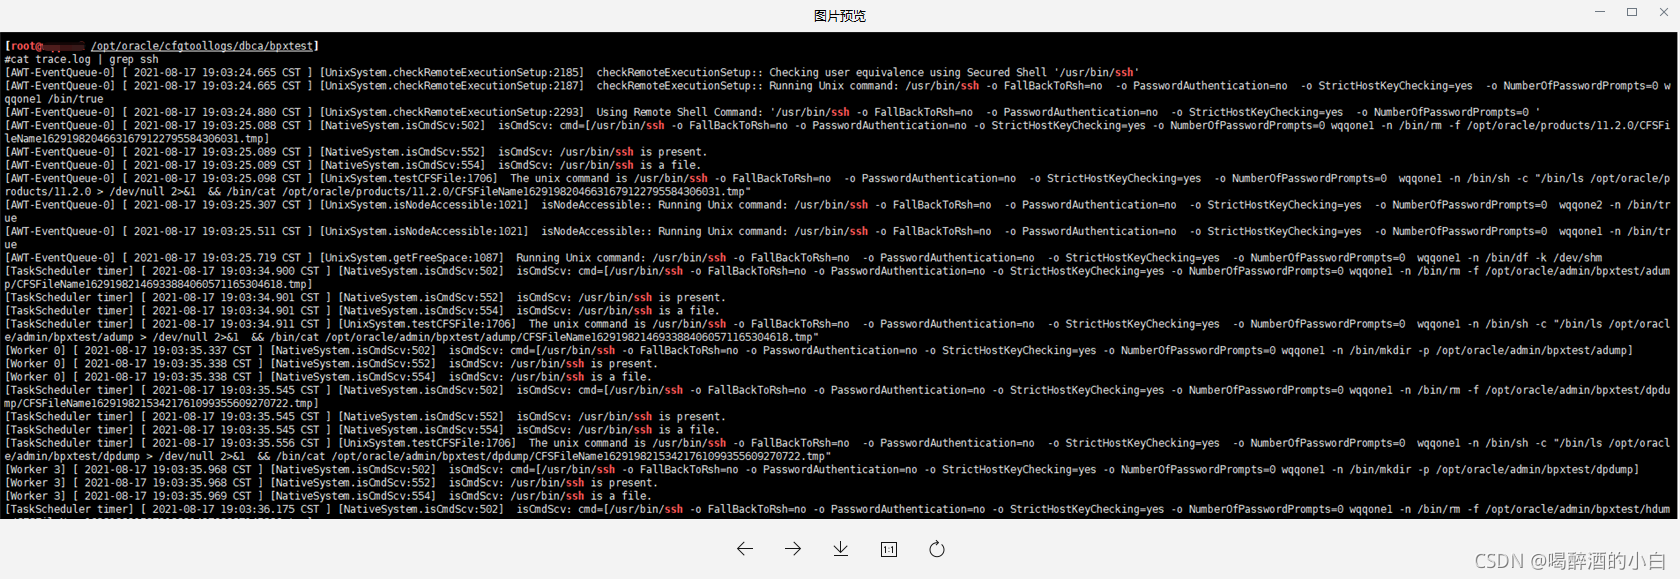Viewport: 1680px width, 579px height.
Task: Rotate the previewed image
Action: 937,549
